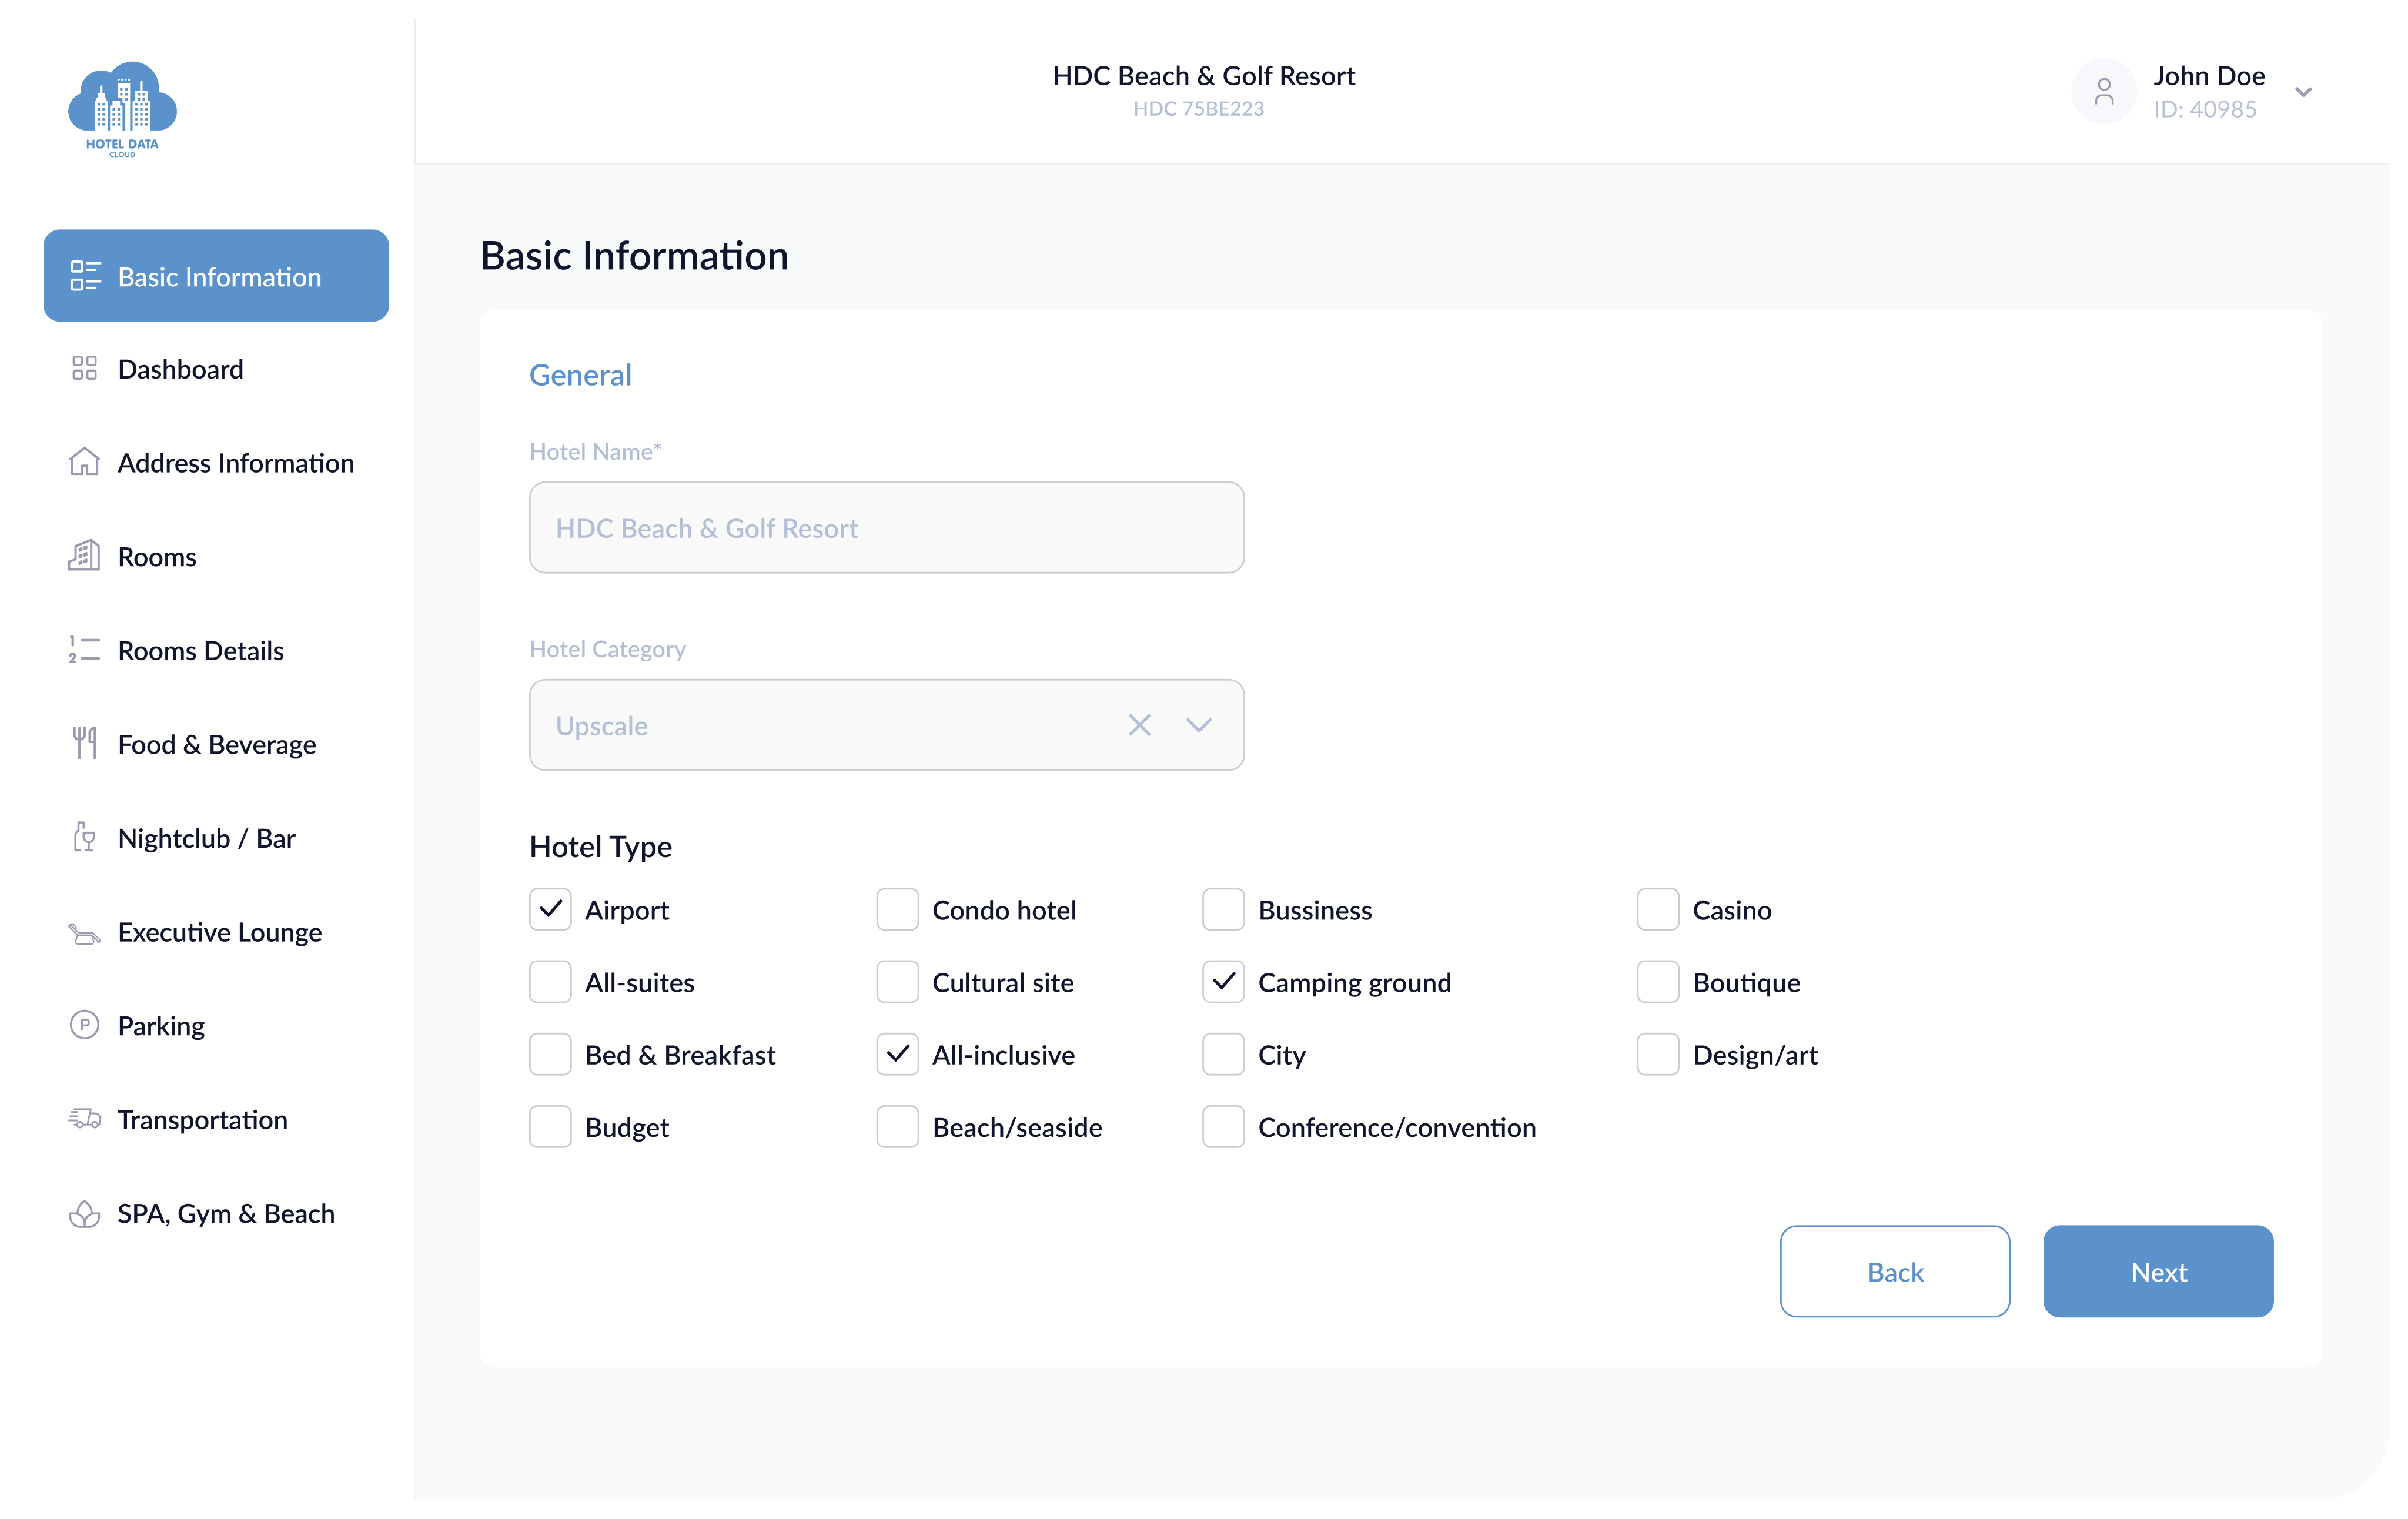Screen dimensions: 2408x1519
Task: Click the Rooms Details menu item
Action: click(x=199, y=649)
